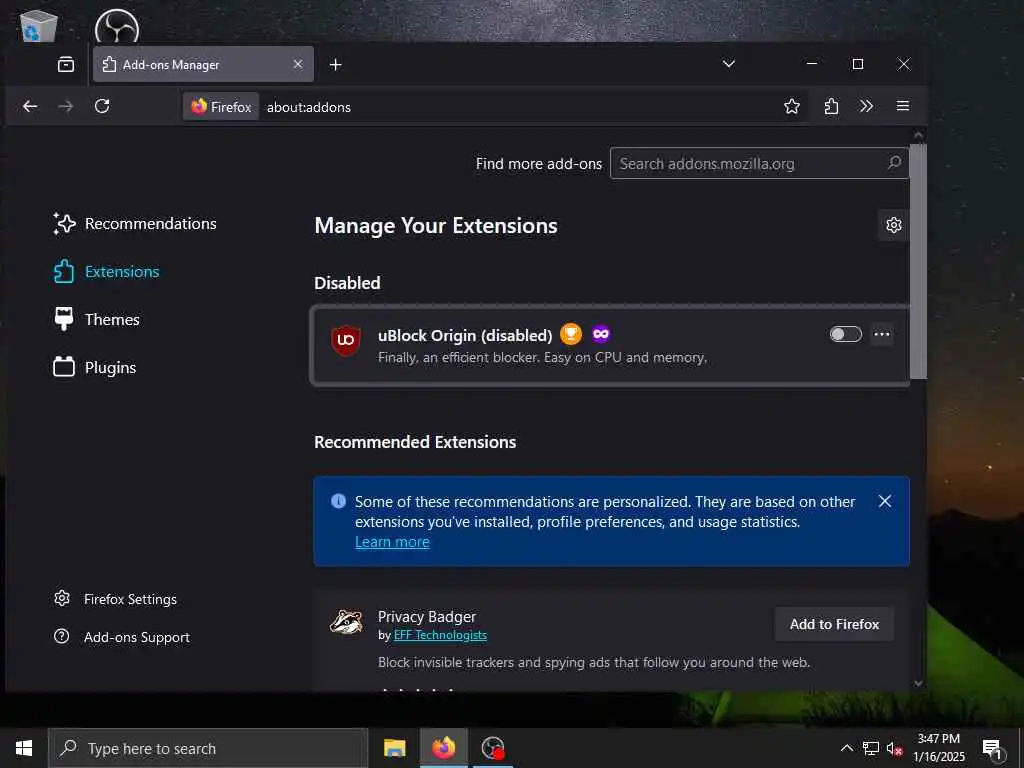Click the muted volume tray icon
Image resolution: width=1024 pixels, height=768 pixels.
point(894,748)
